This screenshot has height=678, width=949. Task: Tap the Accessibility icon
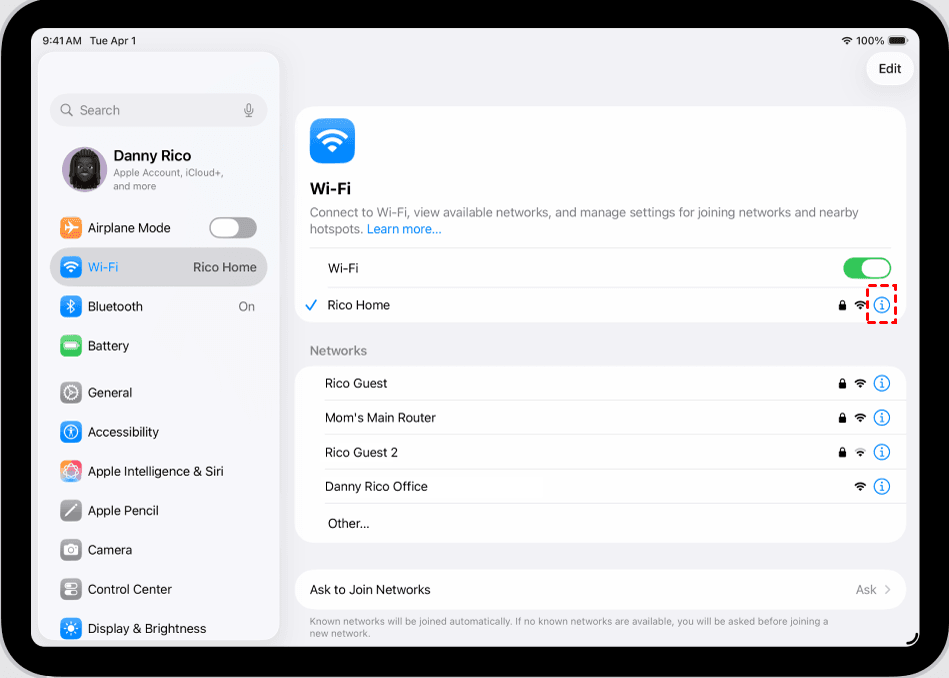71,432
